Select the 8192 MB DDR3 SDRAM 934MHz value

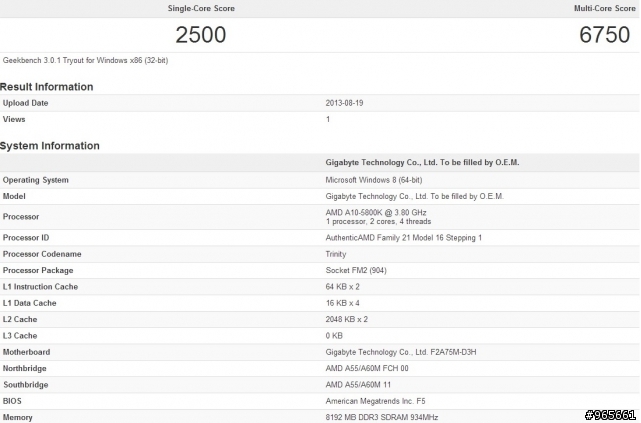tap(382, 418)
